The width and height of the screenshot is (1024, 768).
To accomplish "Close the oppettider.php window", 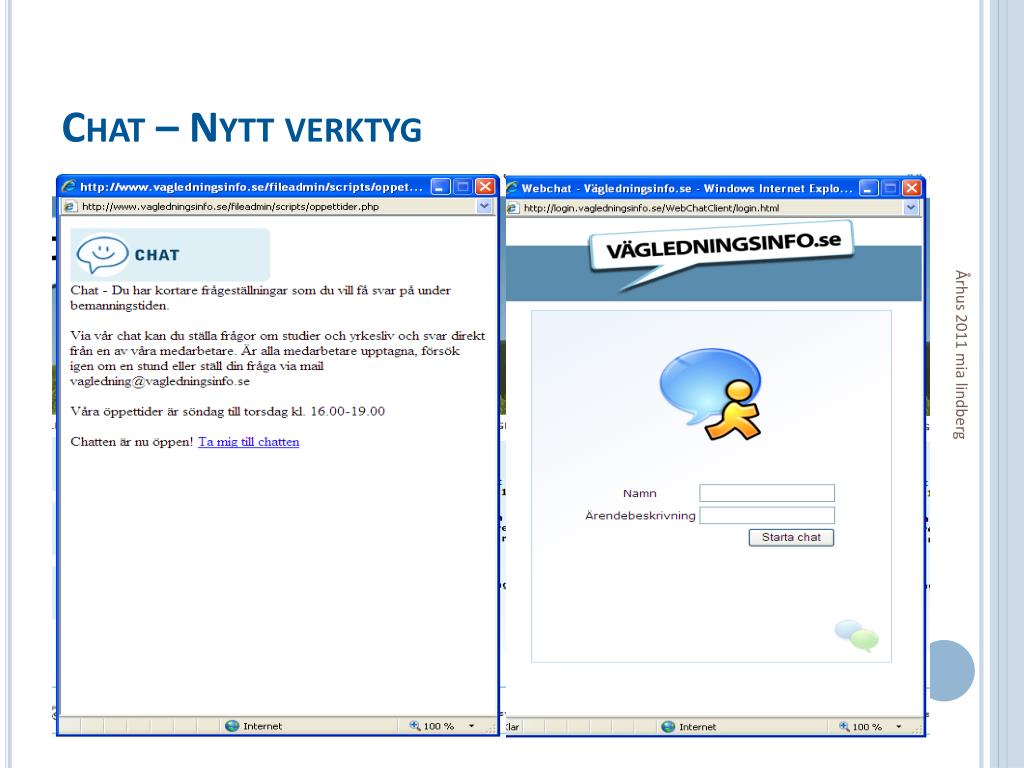I will [485, 187].
